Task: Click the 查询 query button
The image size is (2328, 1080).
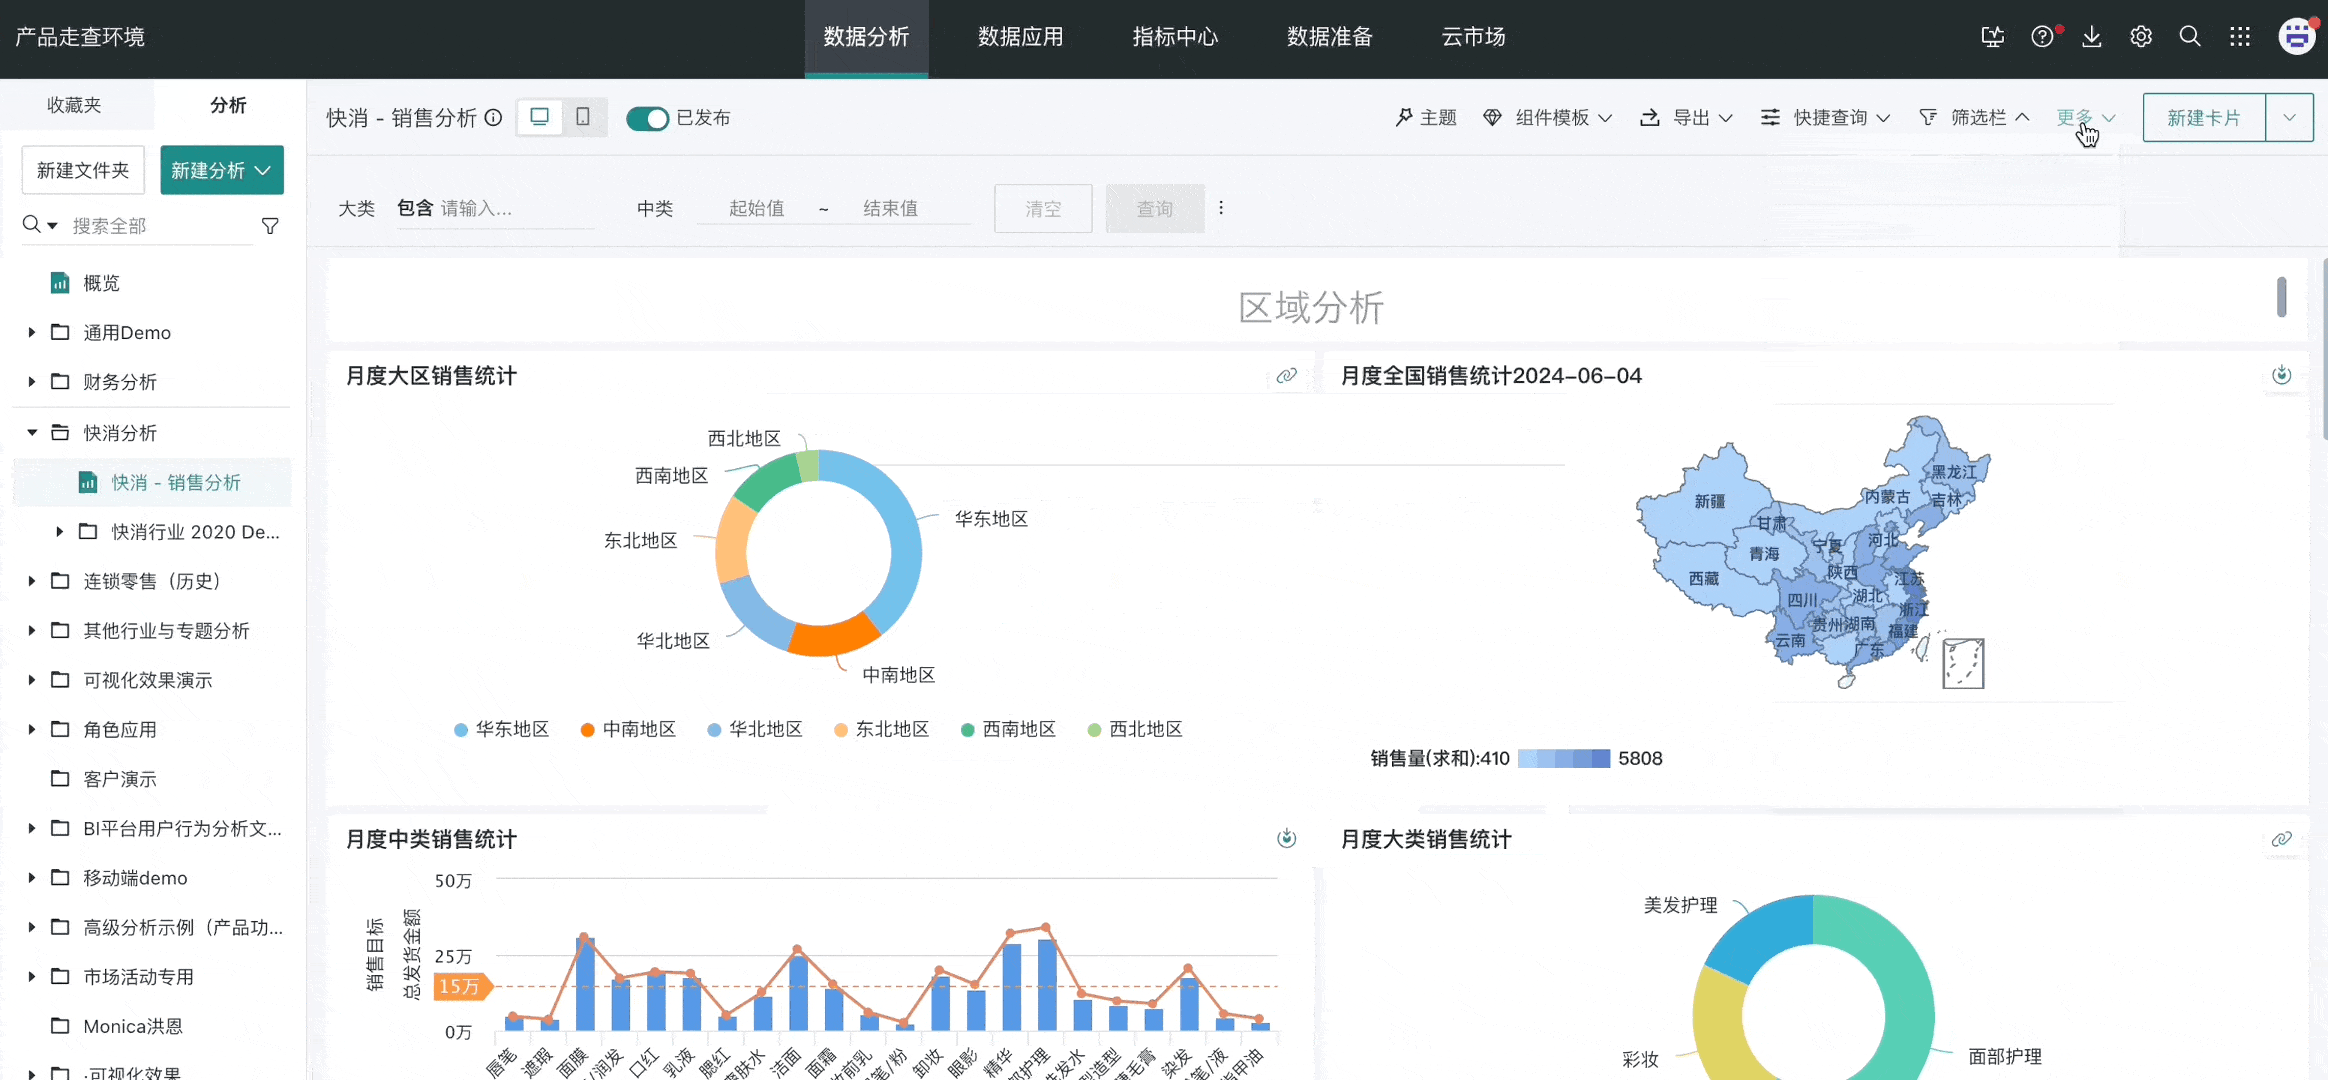Action: (1155, 209)
